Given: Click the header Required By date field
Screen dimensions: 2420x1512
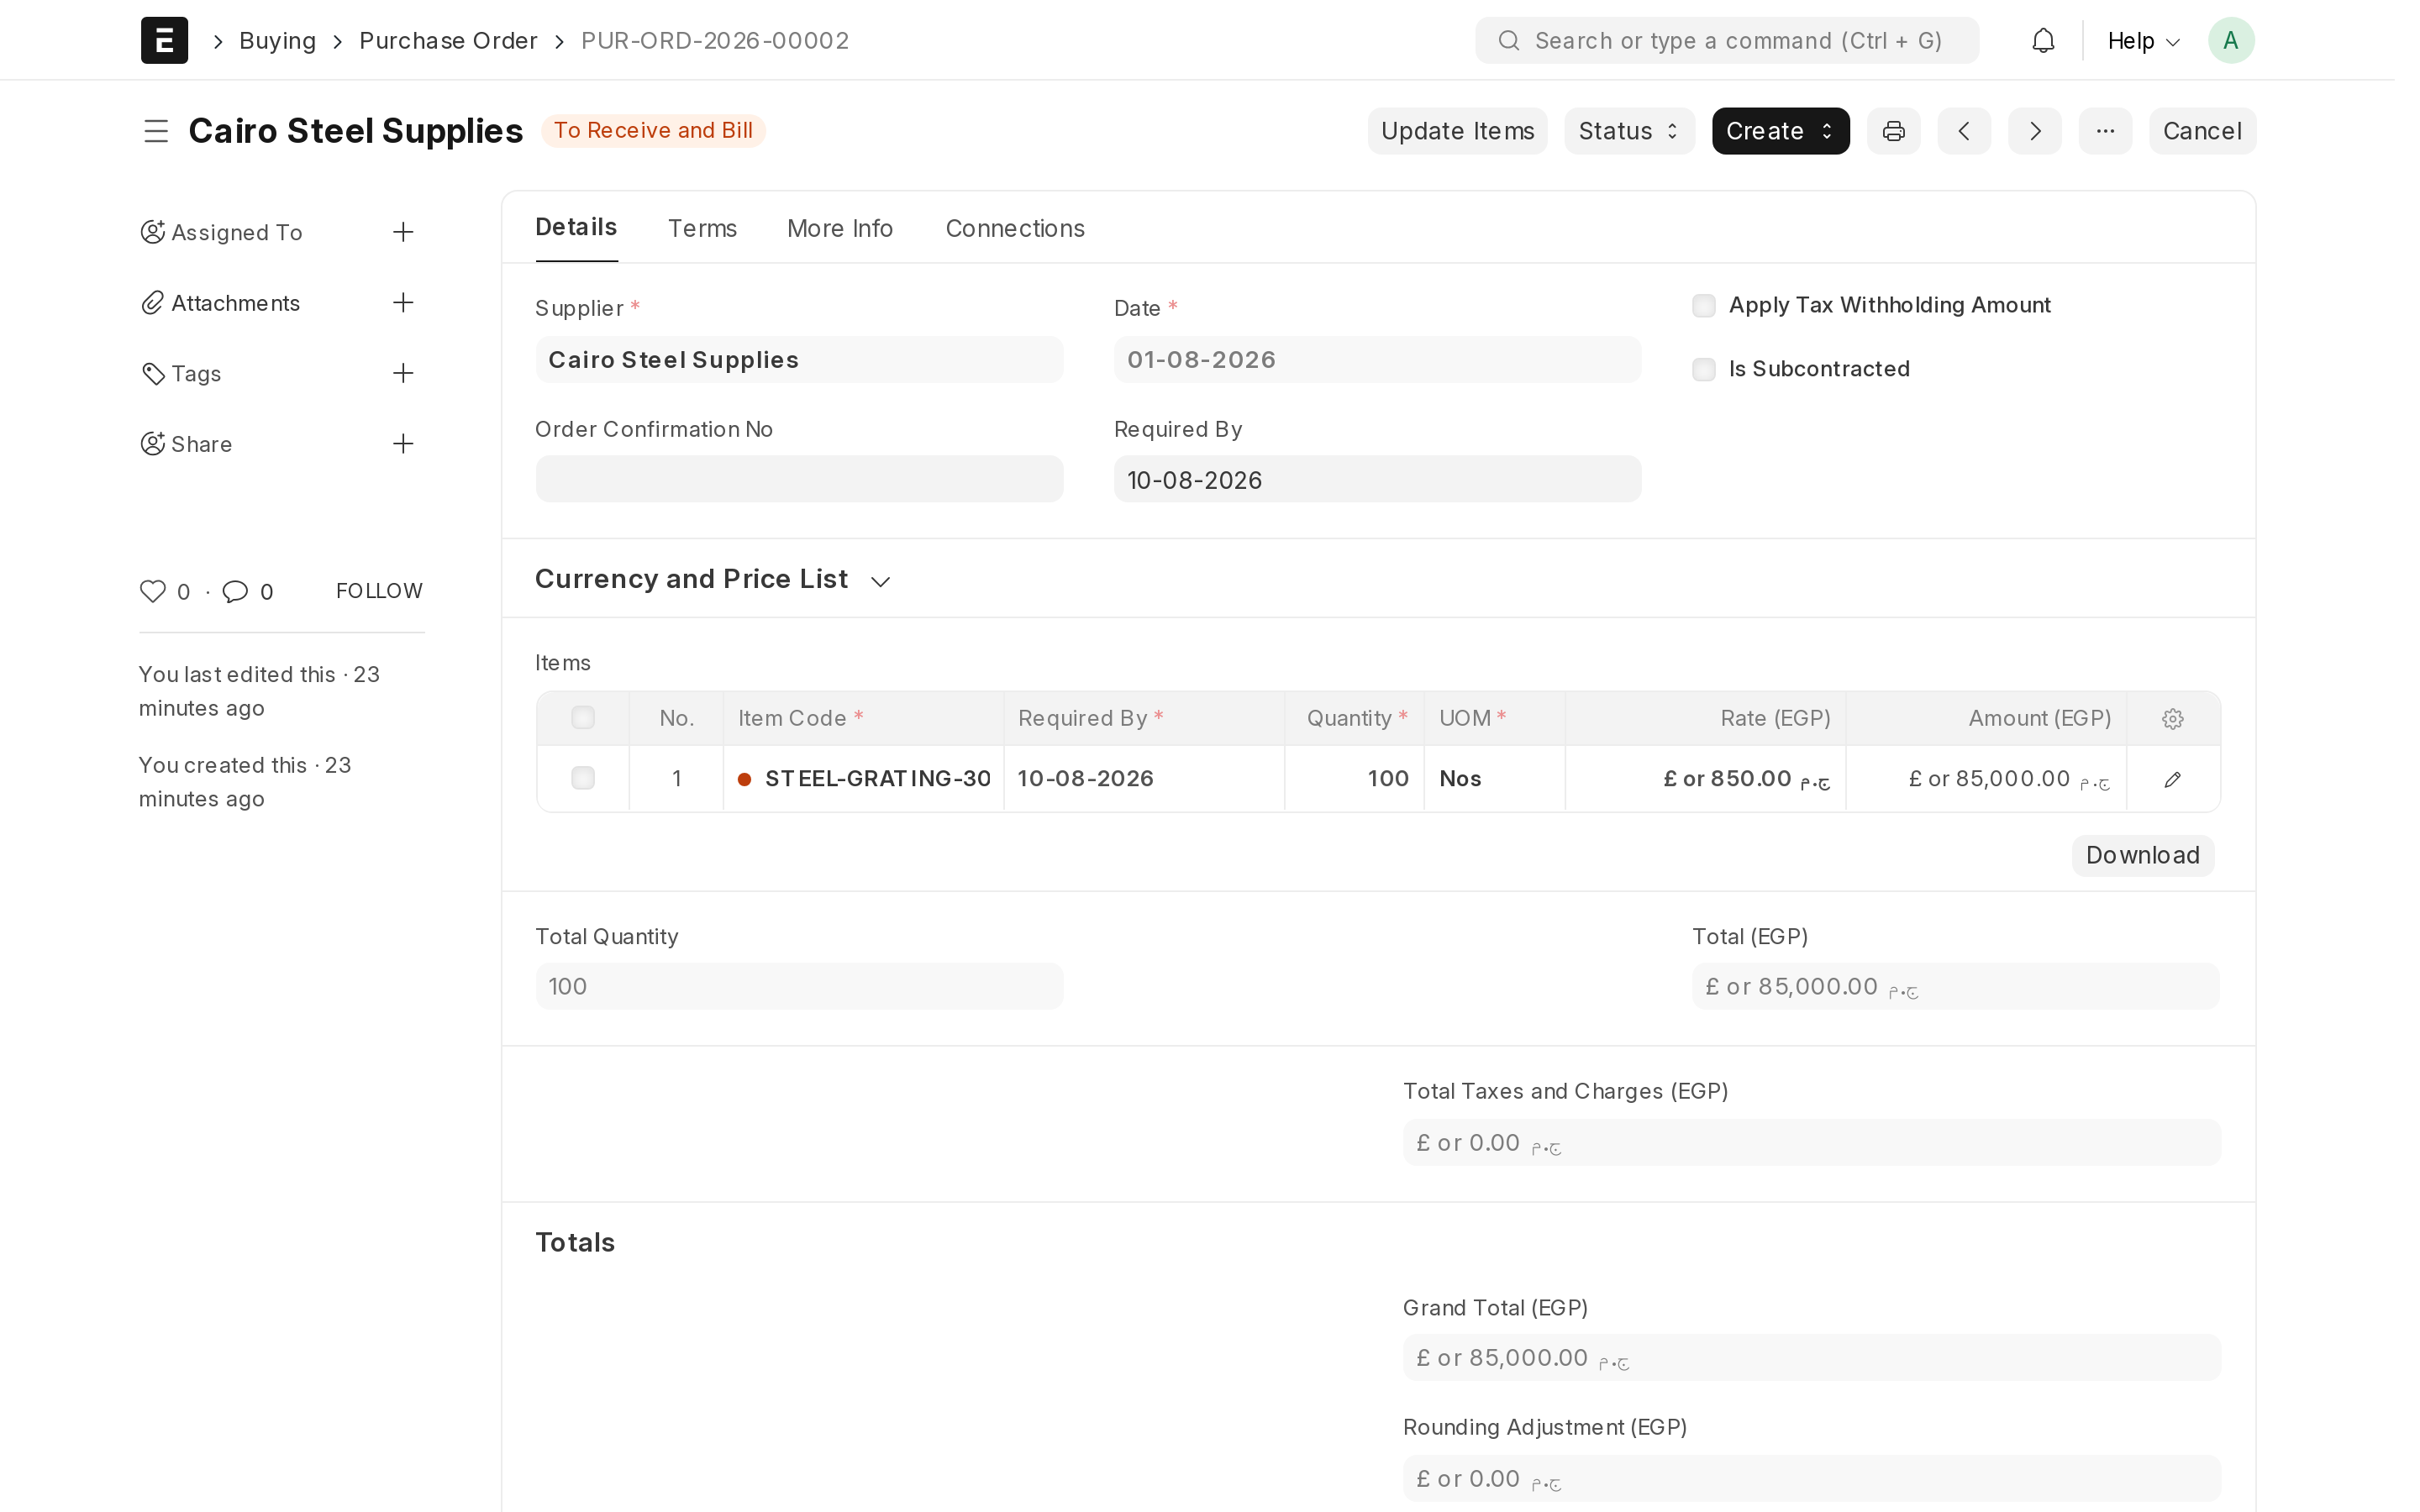Looking at the screenshot, I should pyautogui.click(x=1377, y=479).
